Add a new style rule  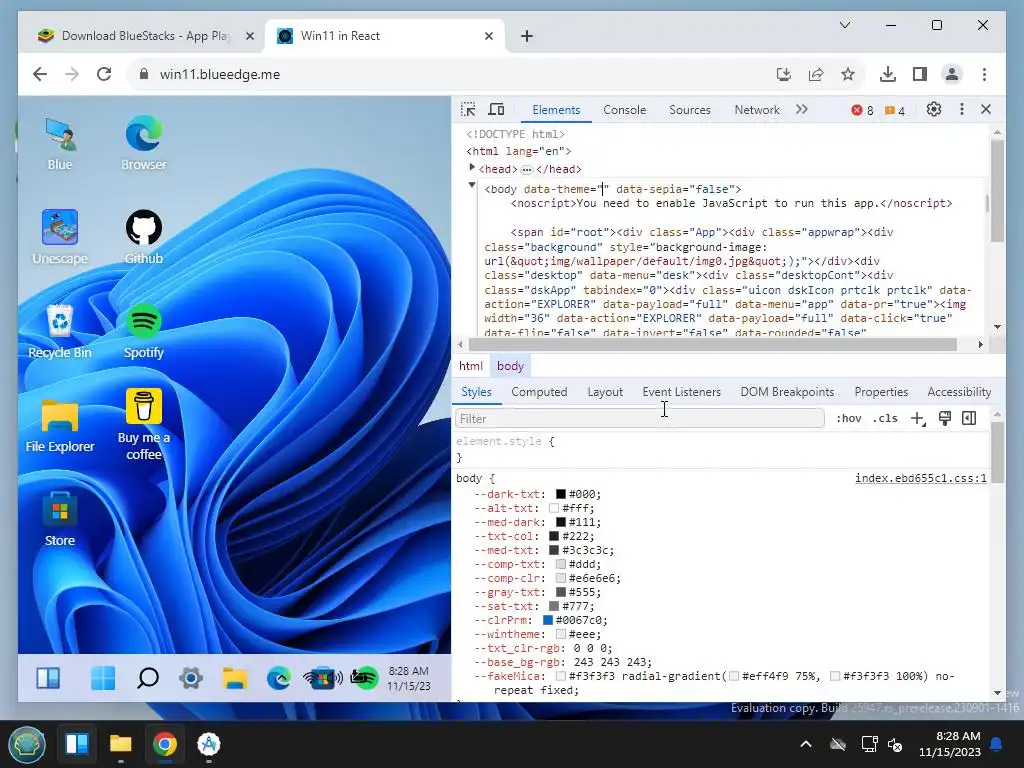click(918, 419)
